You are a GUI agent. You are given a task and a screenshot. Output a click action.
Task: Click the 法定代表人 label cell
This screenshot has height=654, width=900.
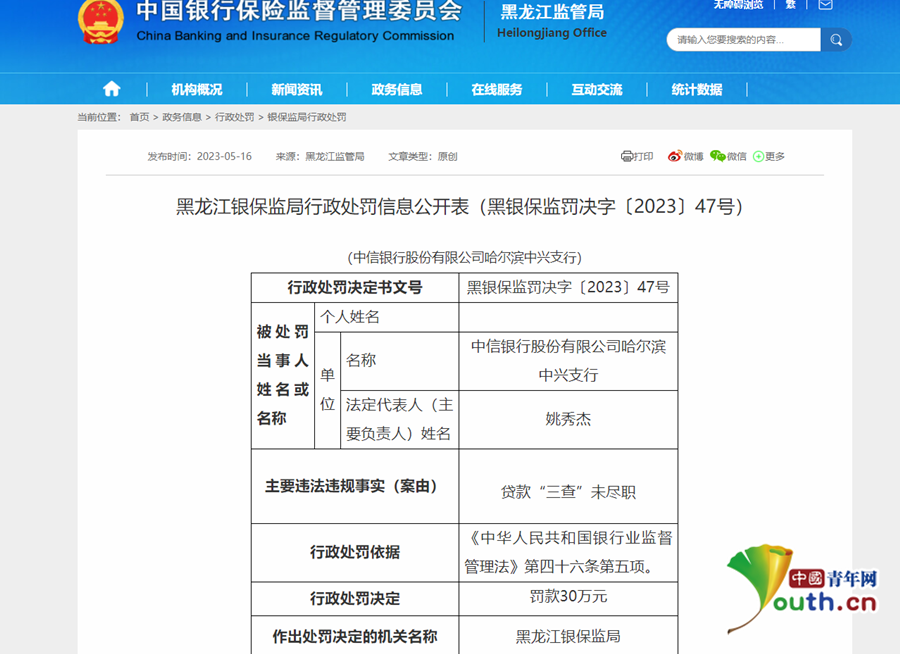tap(399, 420)
